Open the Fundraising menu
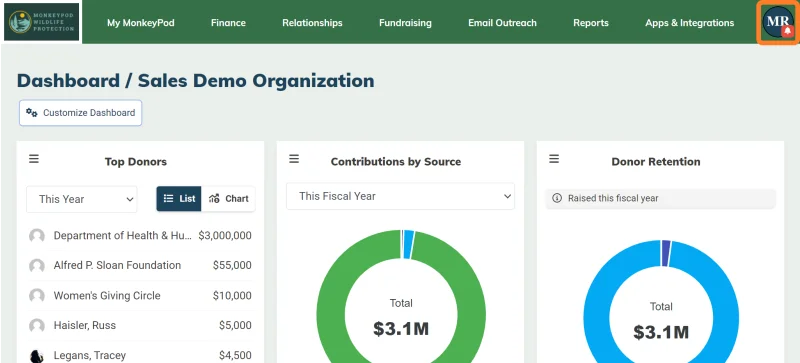 point(405,23)
